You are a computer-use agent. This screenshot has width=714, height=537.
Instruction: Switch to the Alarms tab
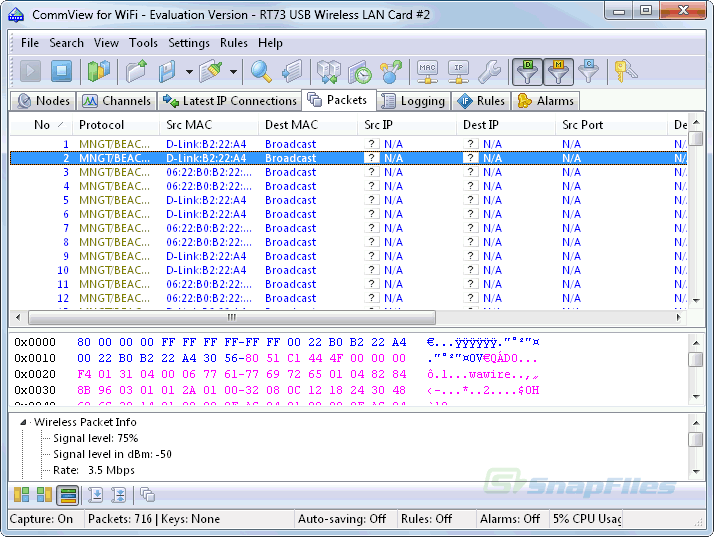click(545, 101)
